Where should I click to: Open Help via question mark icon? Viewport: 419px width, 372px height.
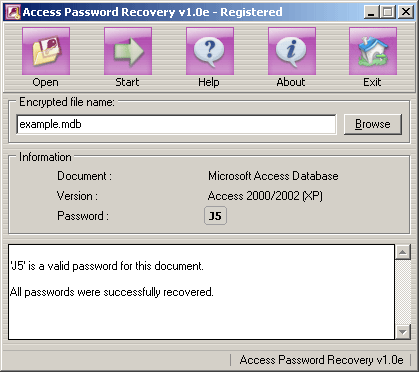tap(210, 51)
